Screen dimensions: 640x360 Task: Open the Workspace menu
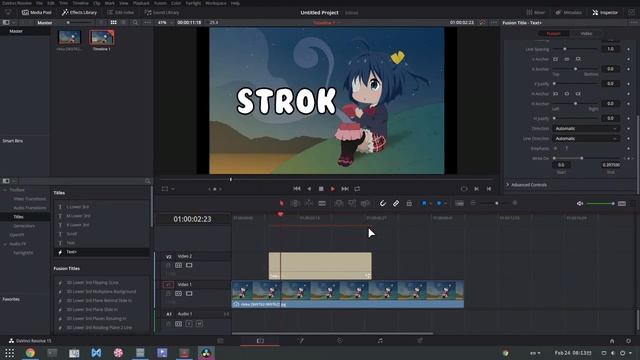(216, 3)
